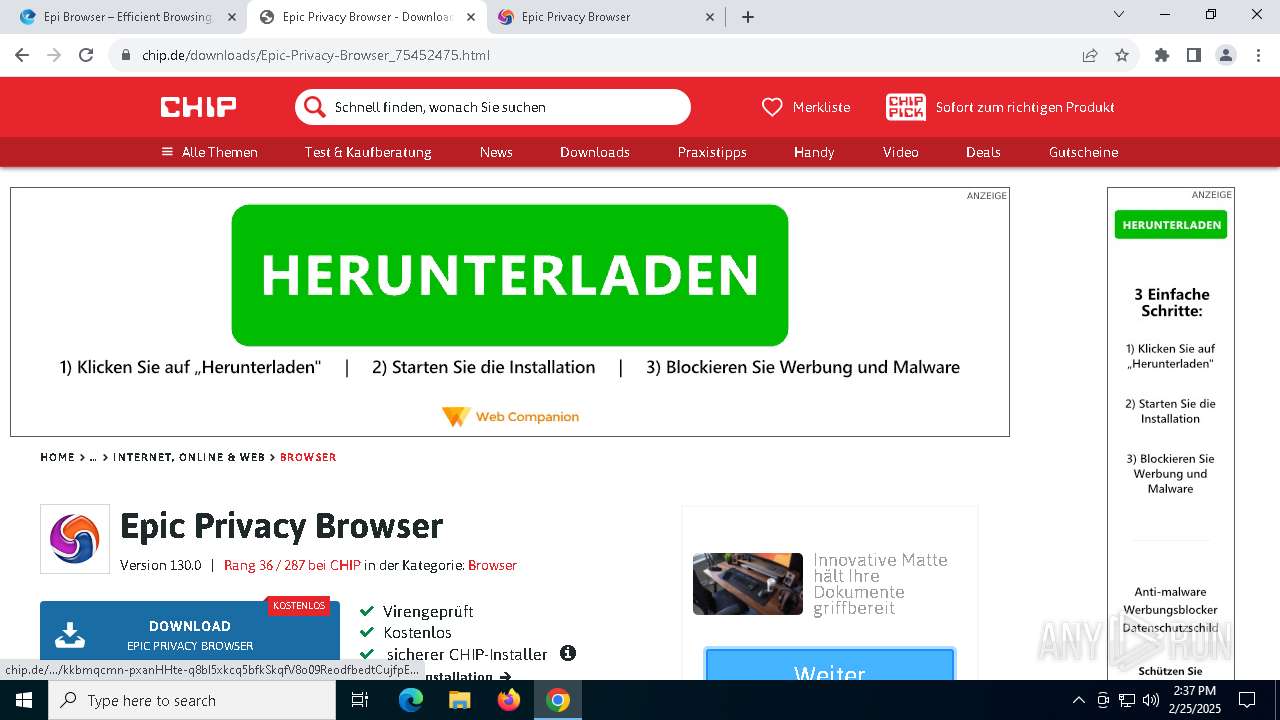This screenshot has height=720, width=1280.
Task: Close the third Epic Privacy Browser tab
Action: (x=710, y=17)
